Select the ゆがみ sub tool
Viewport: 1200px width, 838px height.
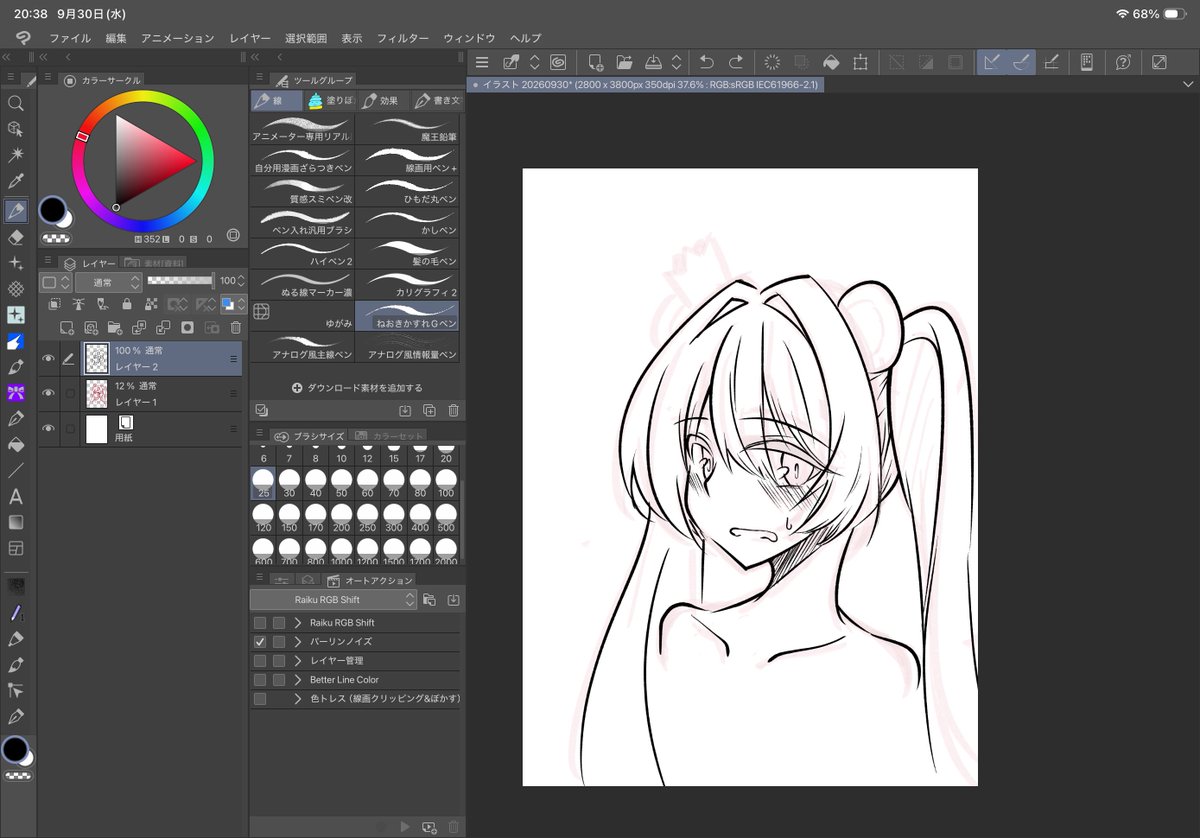[x=303, y=315]
